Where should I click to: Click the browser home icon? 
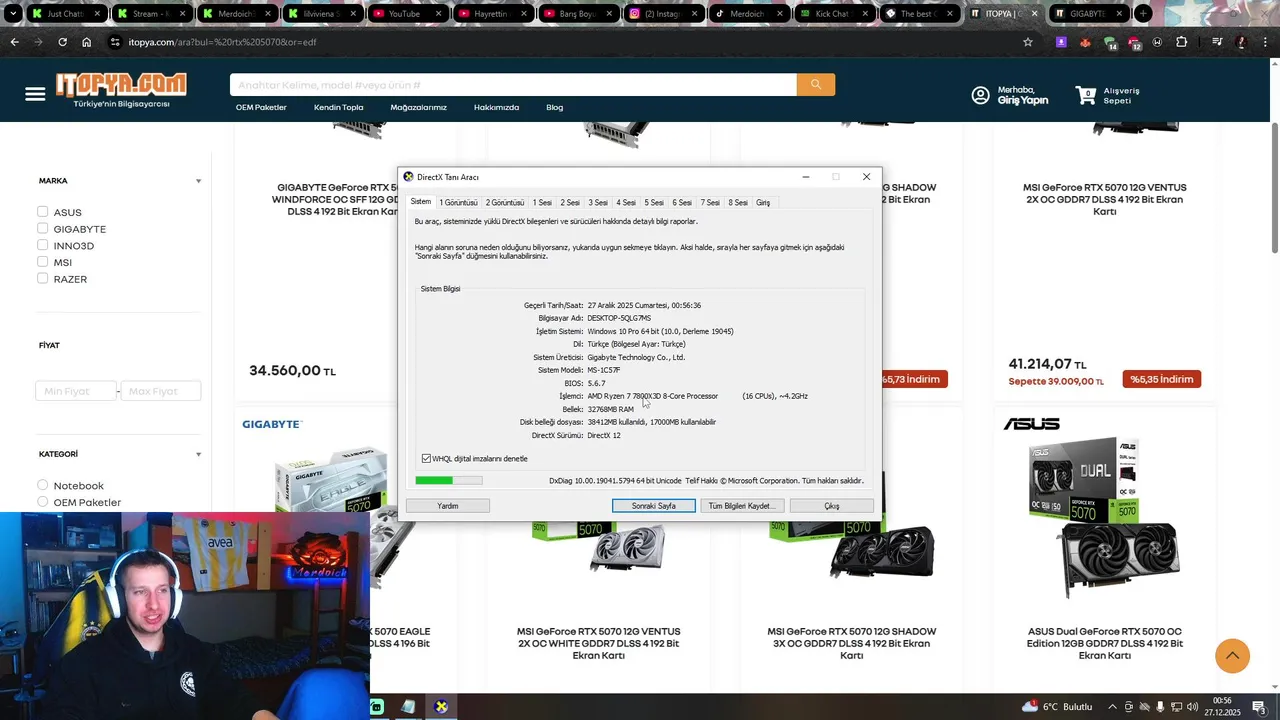(x=87, y=42)
